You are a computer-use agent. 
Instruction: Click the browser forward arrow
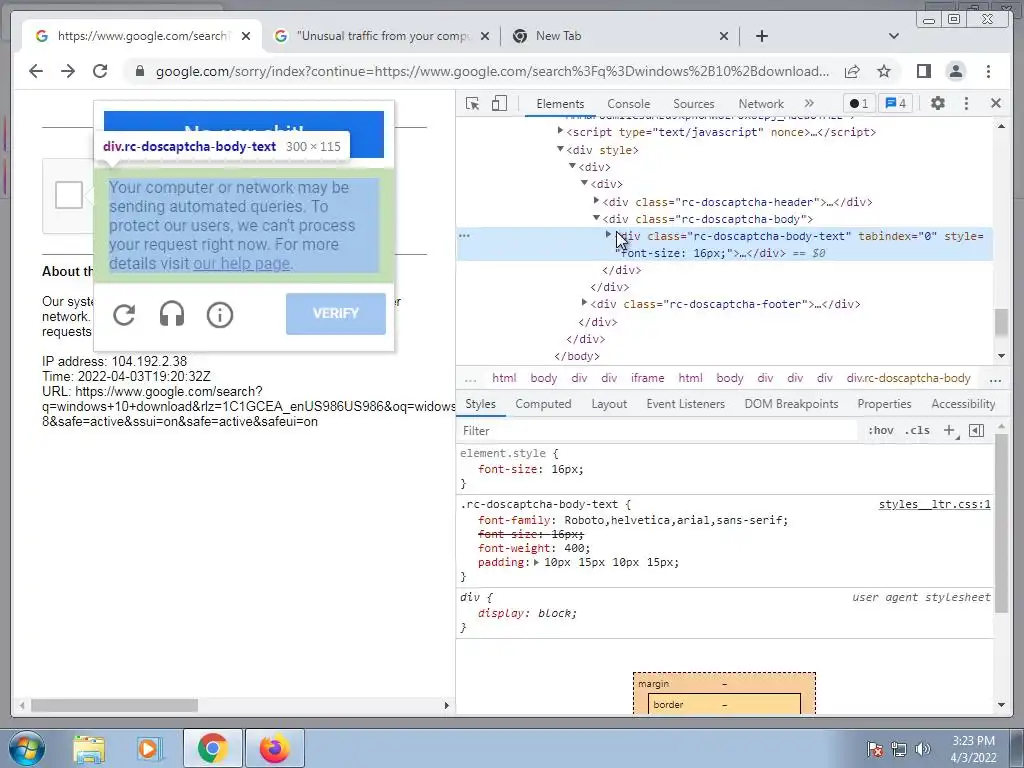tap(68, 71)
